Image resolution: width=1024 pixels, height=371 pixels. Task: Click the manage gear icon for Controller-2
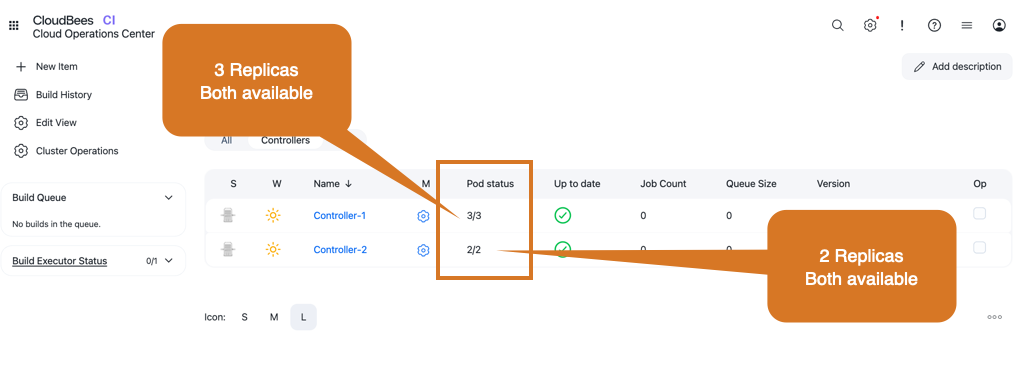(x=423, y=250)
